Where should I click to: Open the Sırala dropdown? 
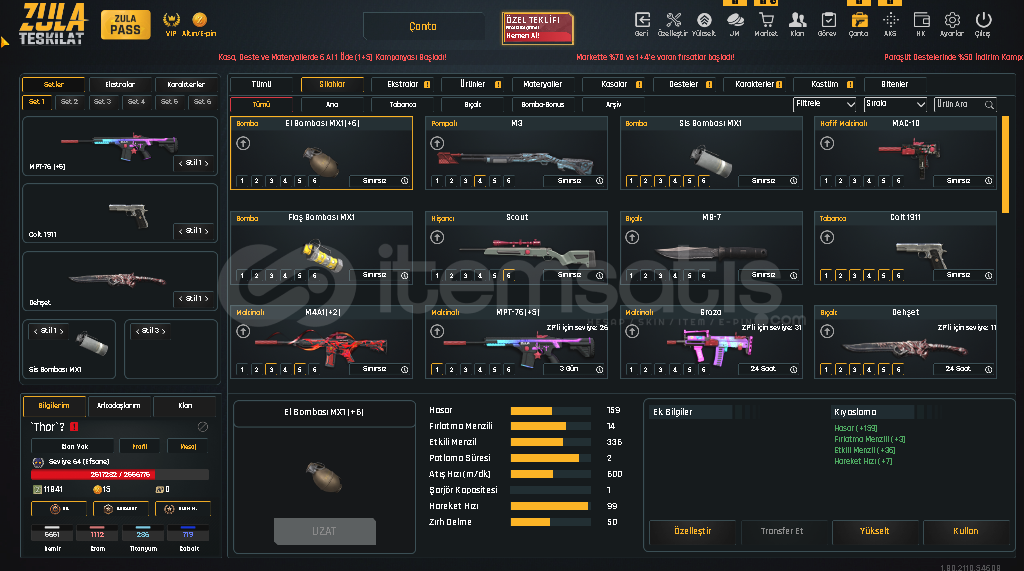[x=895, y=104]
